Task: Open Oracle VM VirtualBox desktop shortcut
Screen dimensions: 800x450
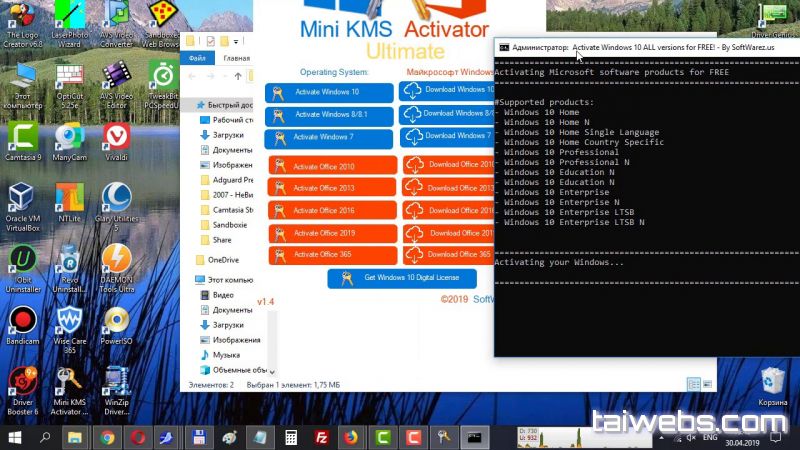Action: [22, 200]
